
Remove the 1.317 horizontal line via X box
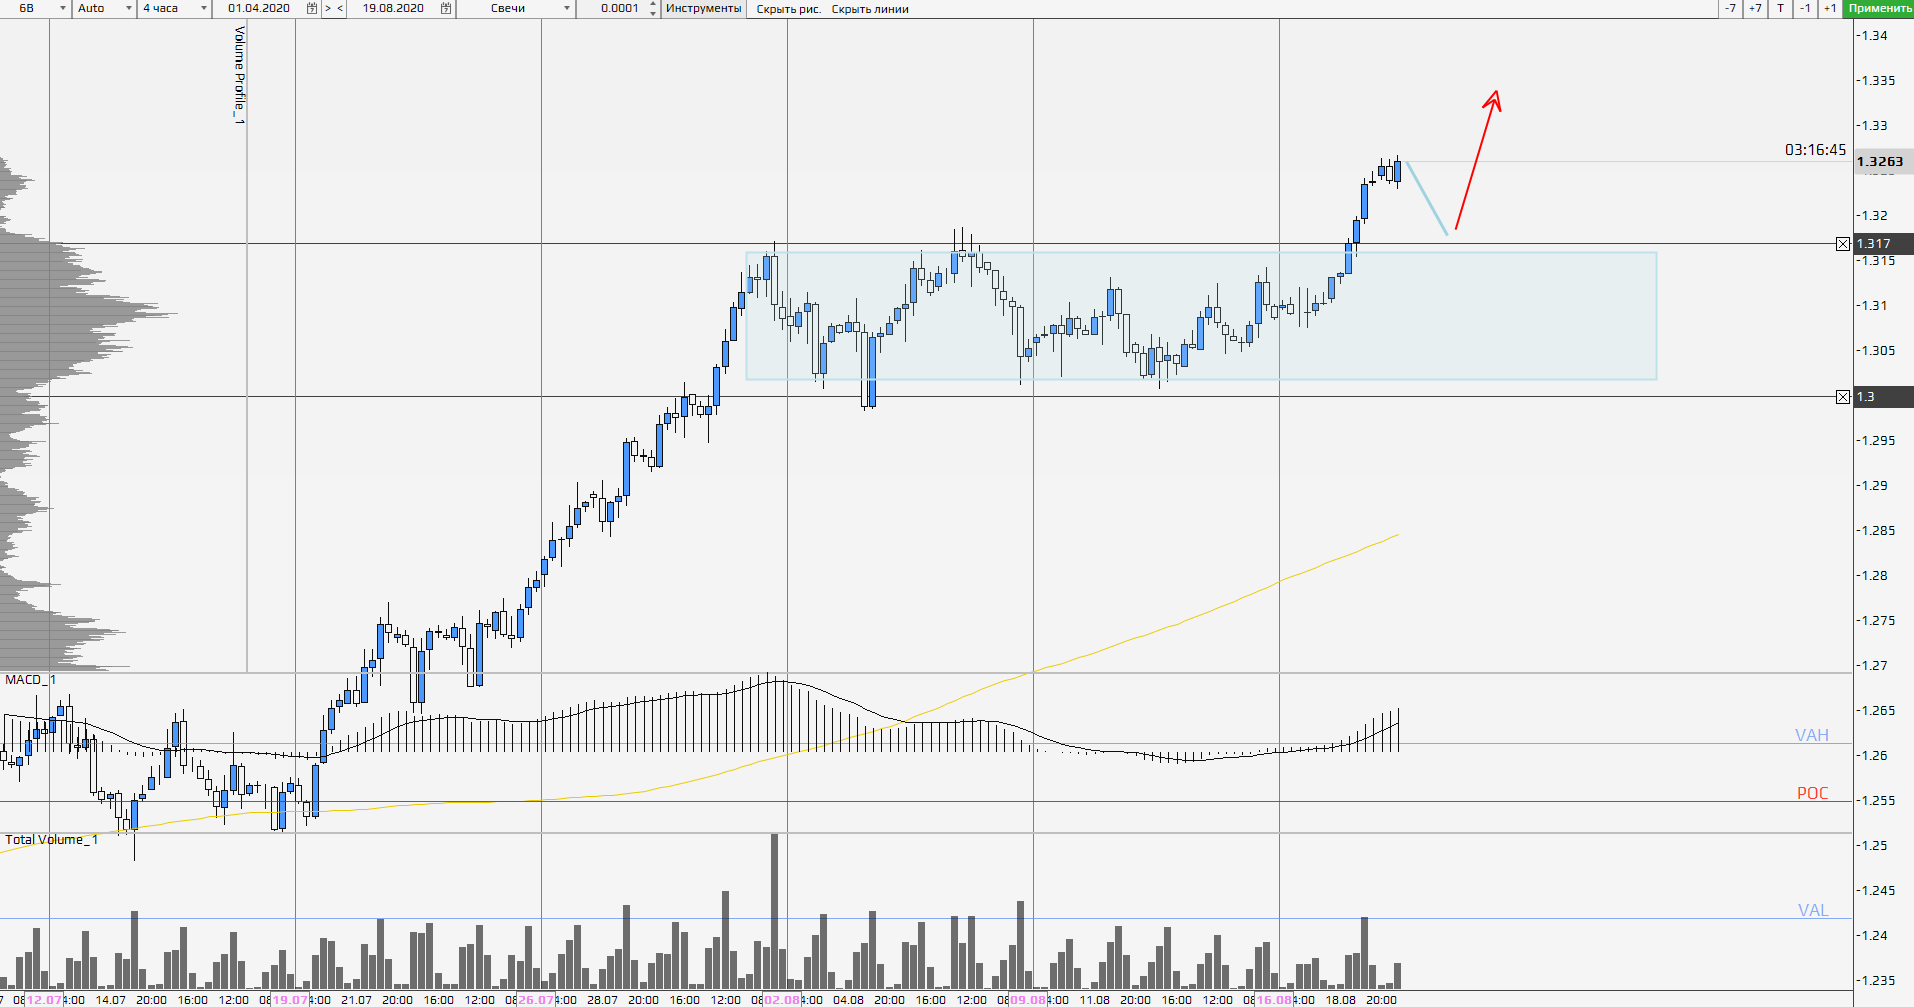[1843, 244]
